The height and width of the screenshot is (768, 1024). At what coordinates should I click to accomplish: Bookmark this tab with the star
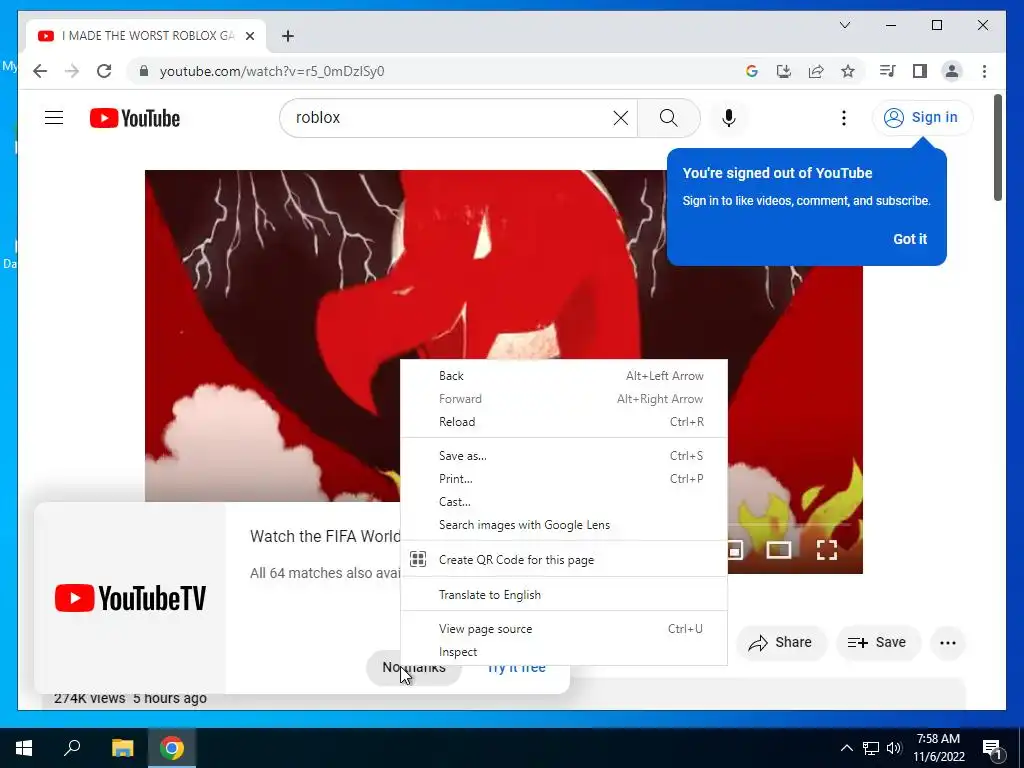tap(848, 71)
